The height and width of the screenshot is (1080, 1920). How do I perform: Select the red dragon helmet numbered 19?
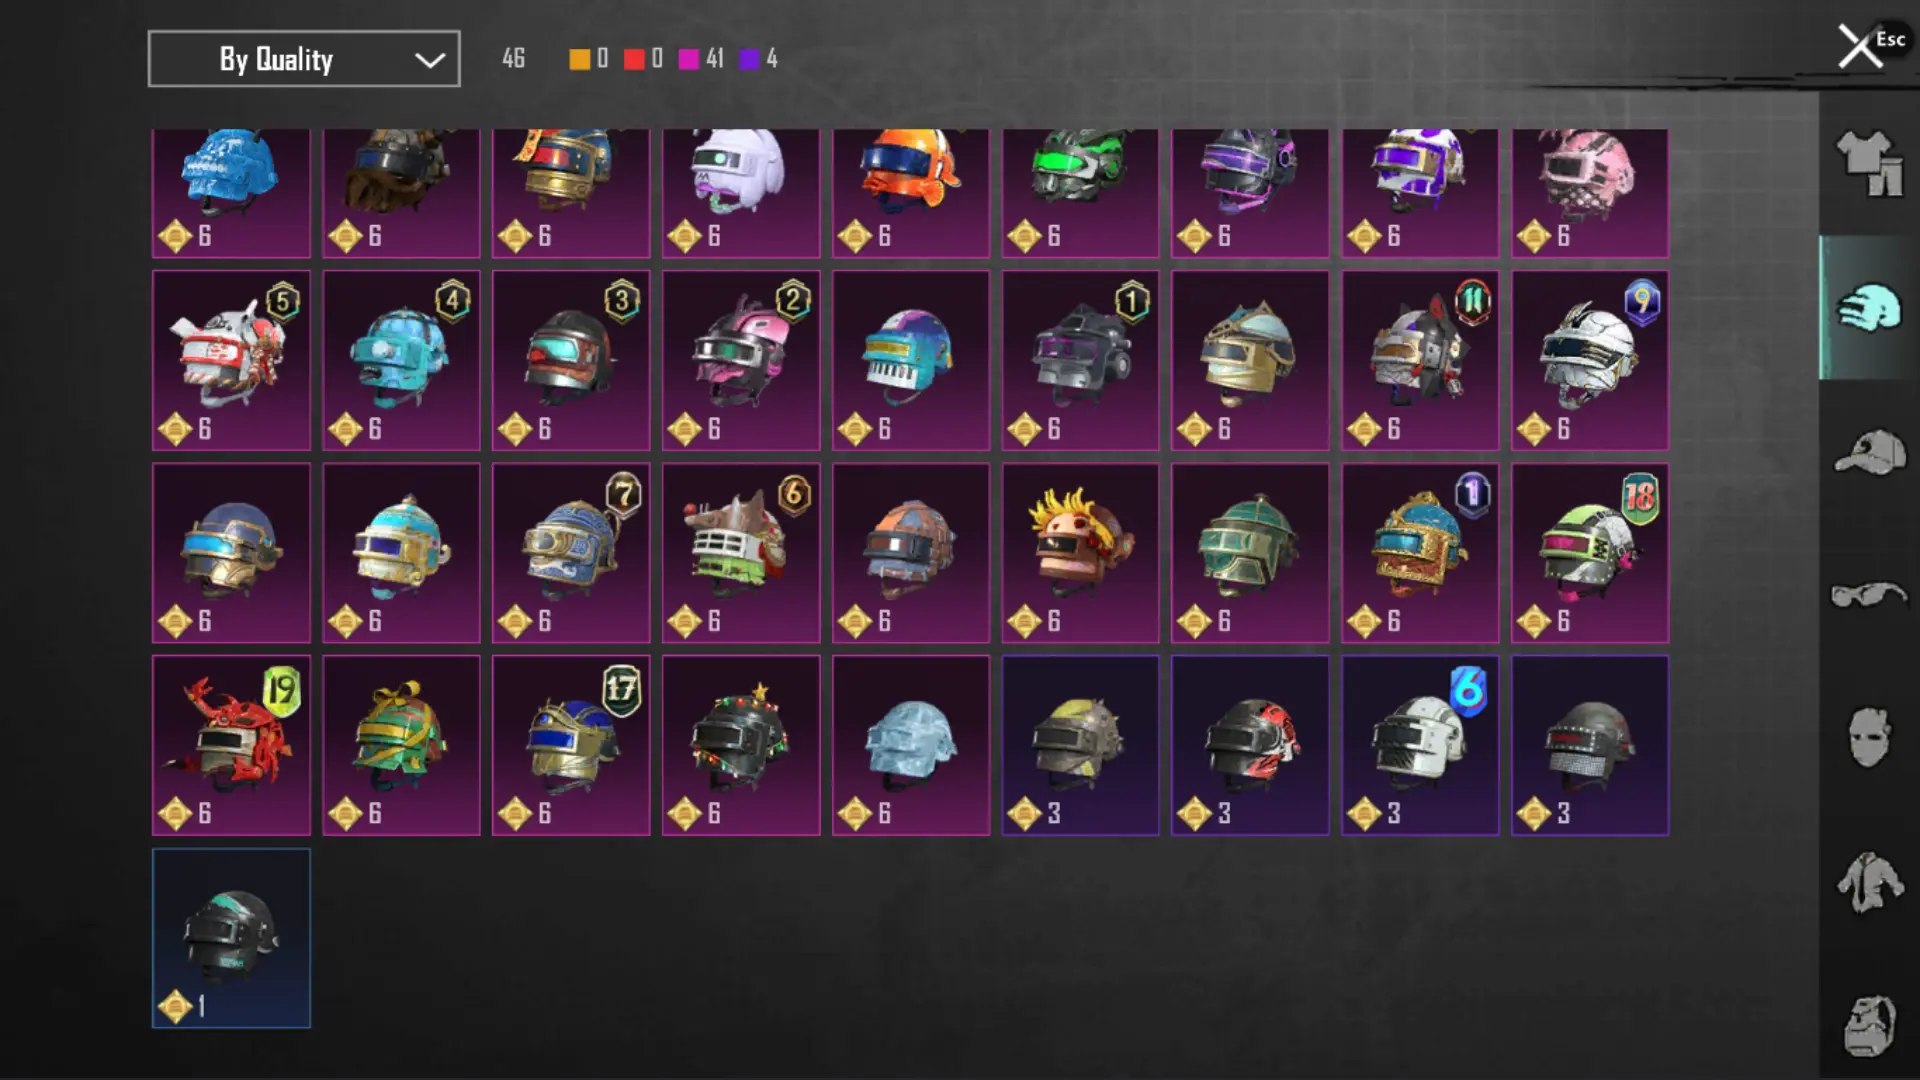pyautogui.click(x=231, y=745)
